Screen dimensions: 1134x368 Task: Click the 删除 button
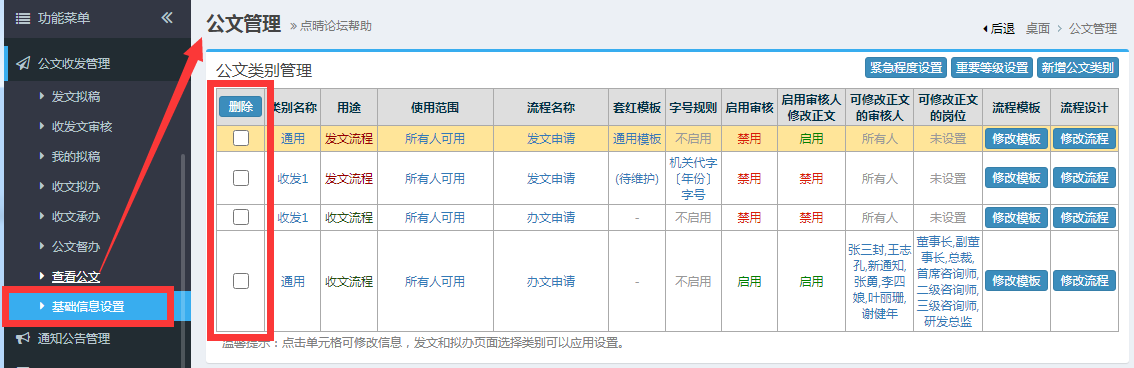pos(241,107)
